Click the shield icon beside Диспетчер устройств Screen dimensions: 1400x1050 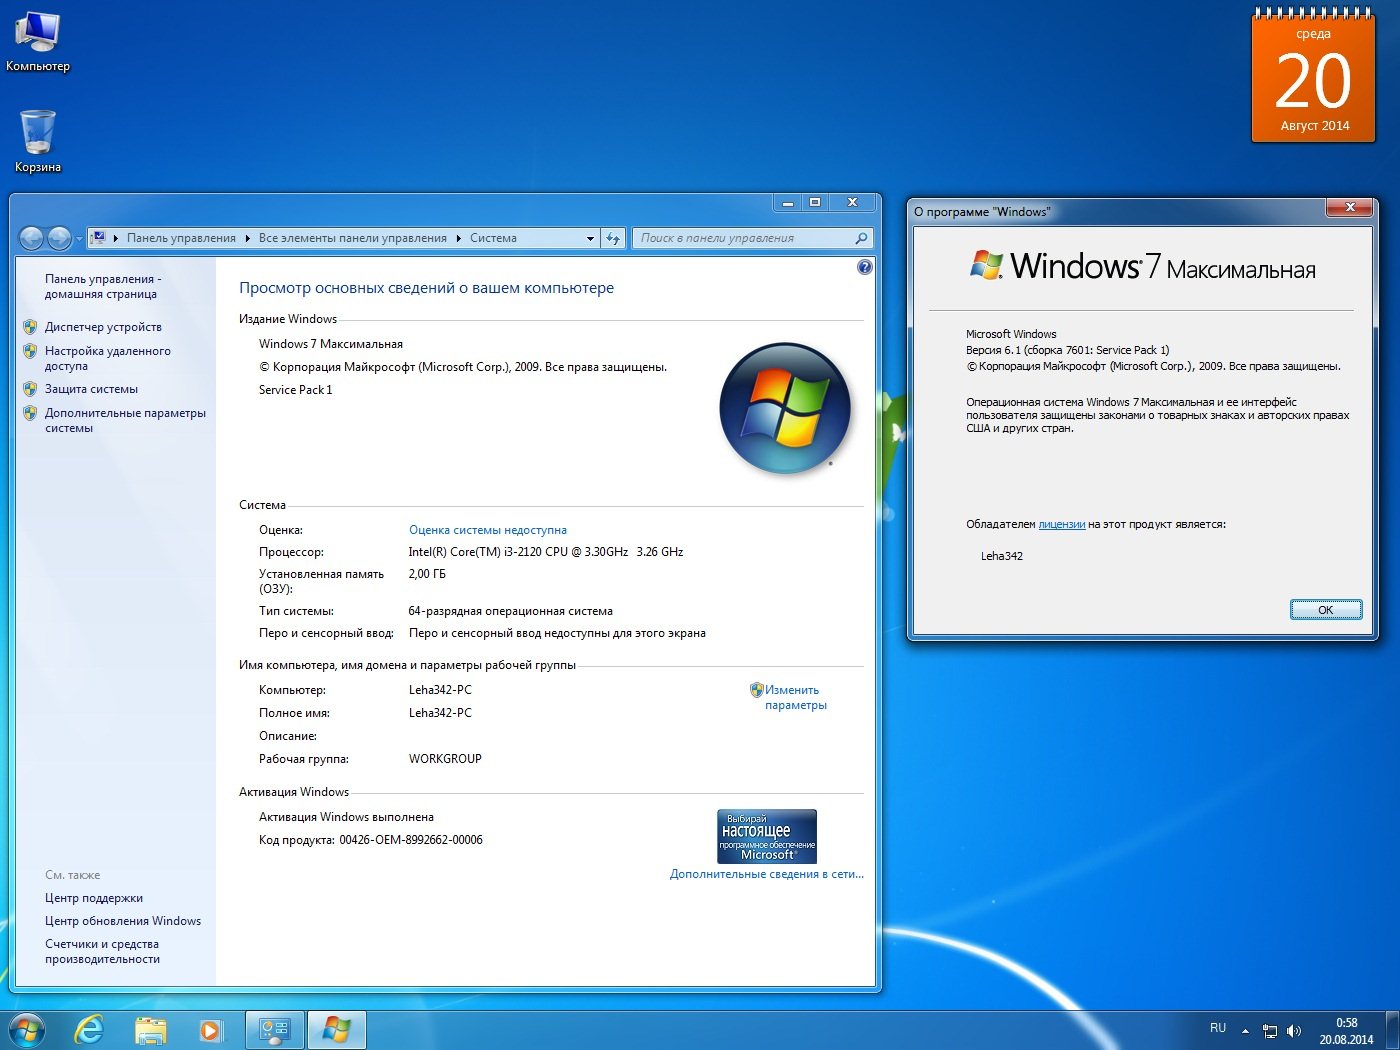(x=30, y=327)
